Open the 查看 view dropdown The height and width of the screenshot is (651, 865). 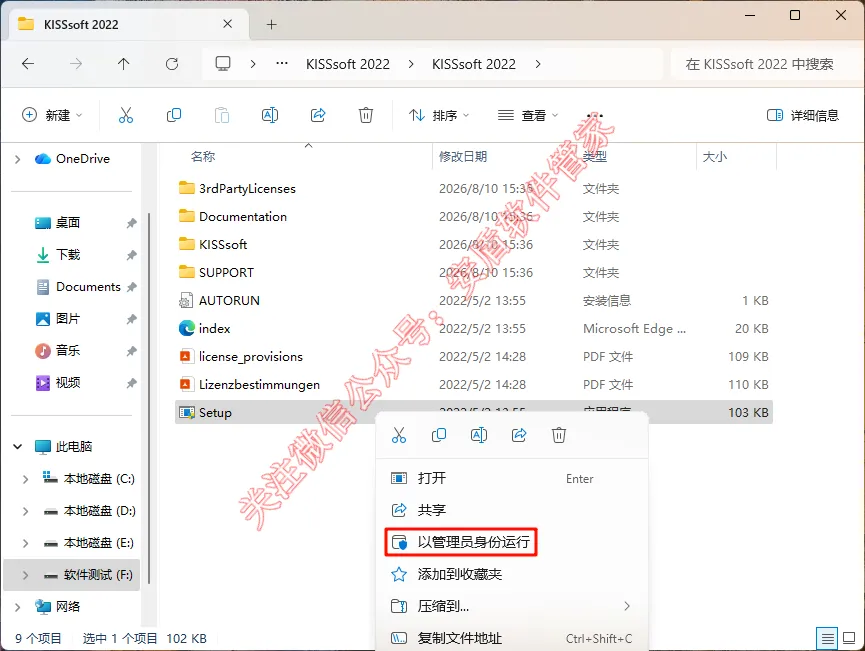(528, 115)
